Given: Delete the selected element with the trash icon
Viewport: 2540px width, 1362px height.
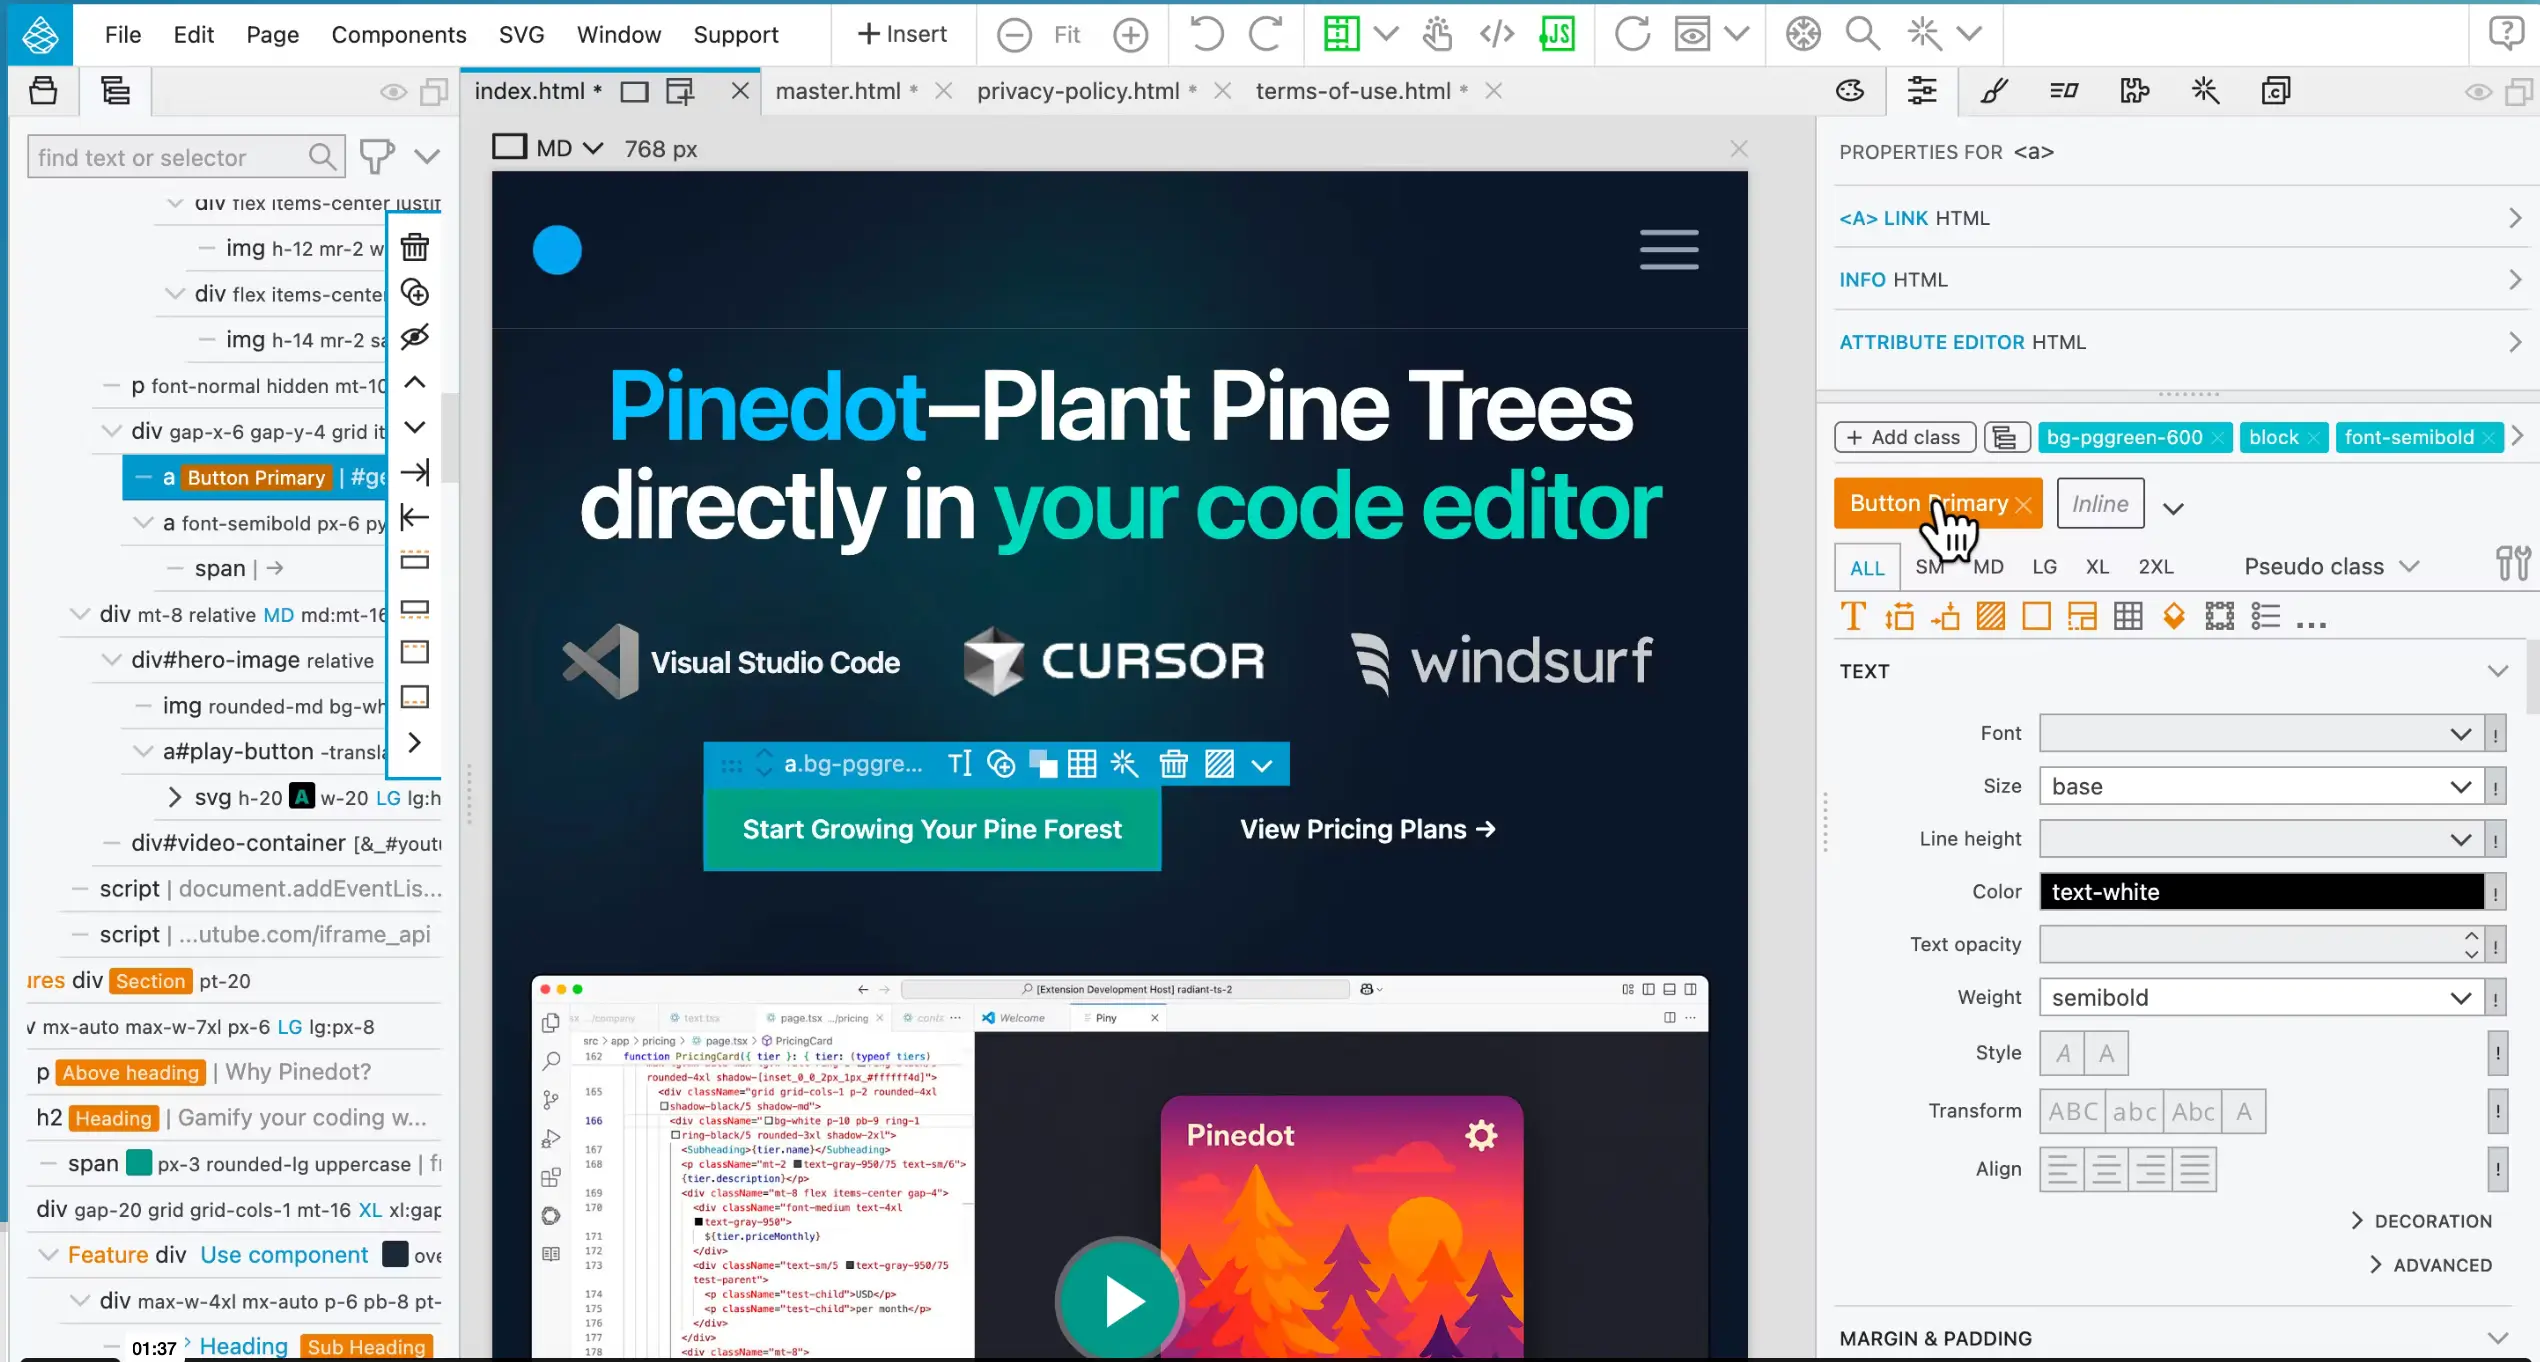Looking at the screenshot, I should pyautogui.click(x=414, y=247).
